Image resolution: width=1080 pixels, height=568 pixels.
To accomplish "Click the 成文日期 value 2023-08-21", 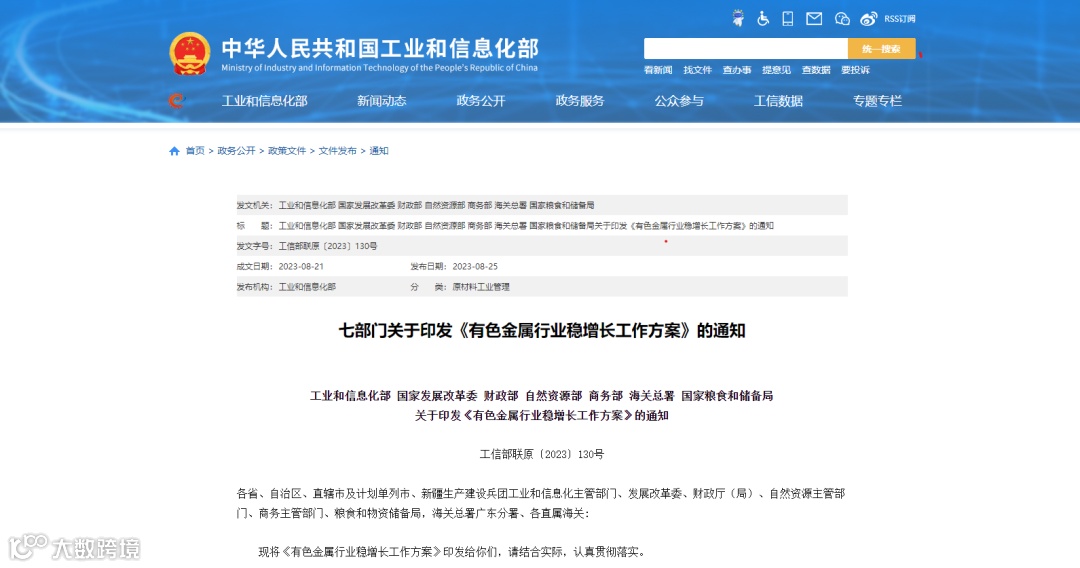I will [301, 266].
